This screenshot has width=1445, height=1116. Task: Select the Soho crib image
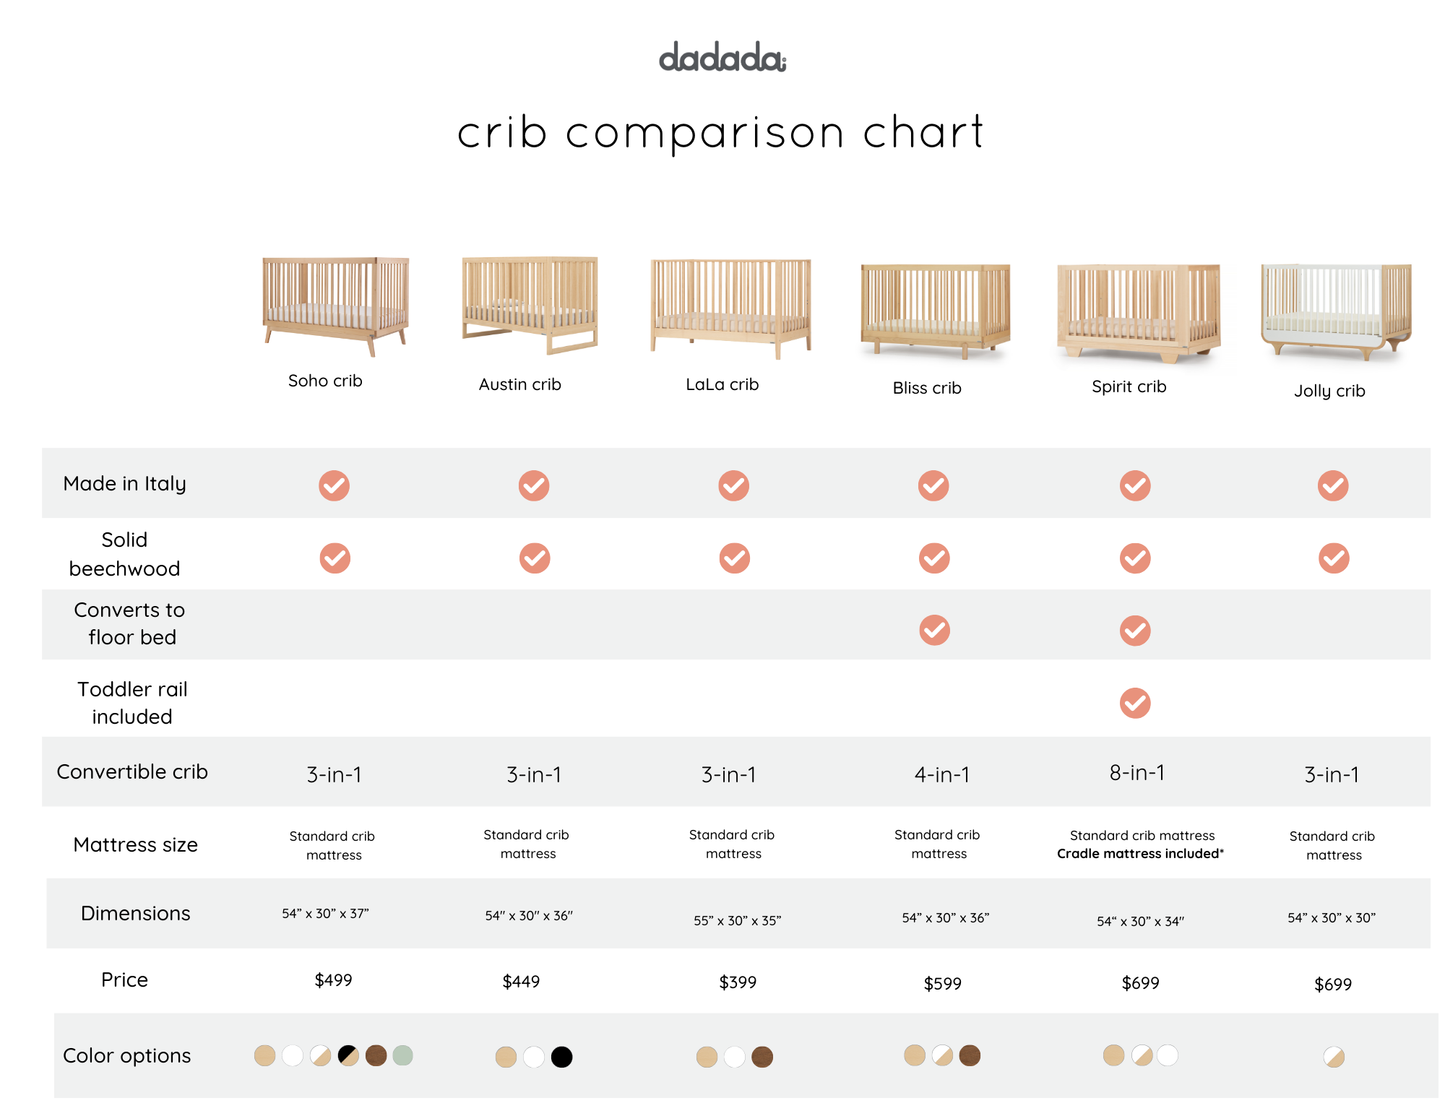[x=335, y=306]
